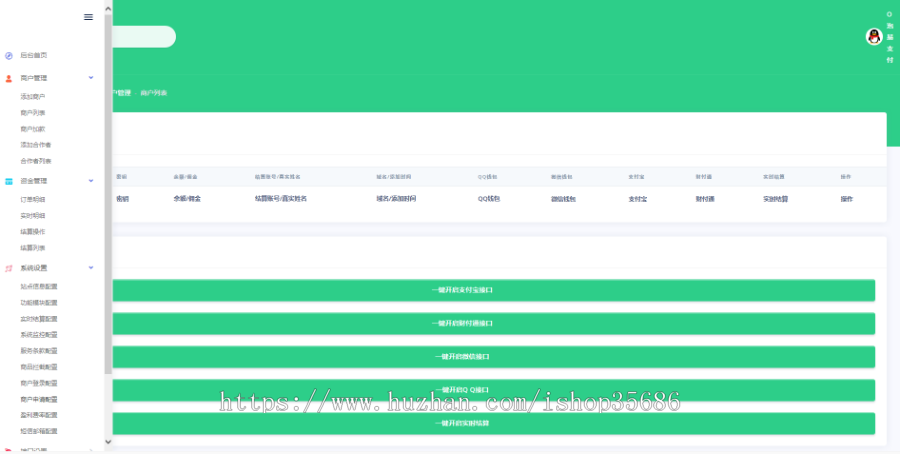Open 添加合作者 submenu item
Image resolution: width=900 pixels, height=454 pixels.
pyautogui.click(x=36, y=145)
